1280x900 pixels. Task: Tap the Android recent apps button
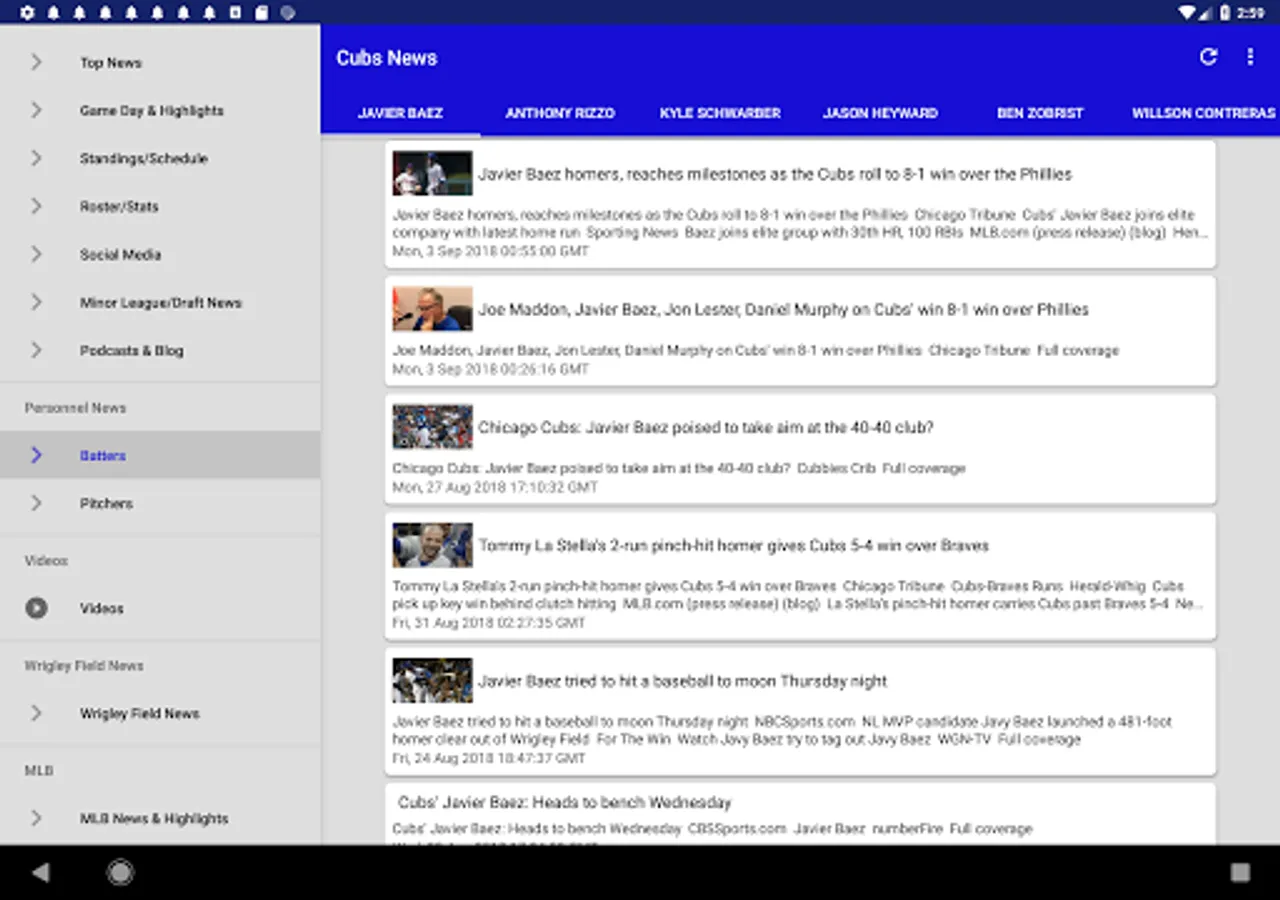pyautogui.click(x=1240, y=873)
